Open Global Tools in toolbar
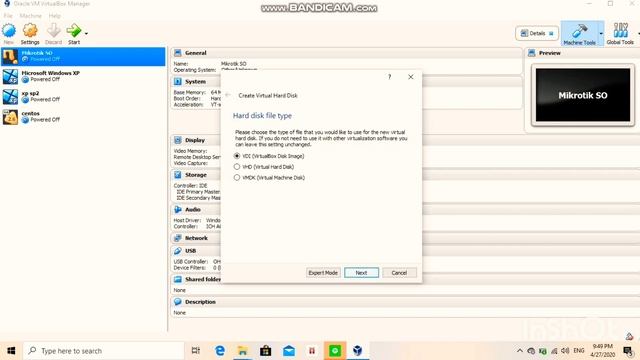Image resolution: width=640 pixels, height=360 pixels. click(x=620, y=33)
